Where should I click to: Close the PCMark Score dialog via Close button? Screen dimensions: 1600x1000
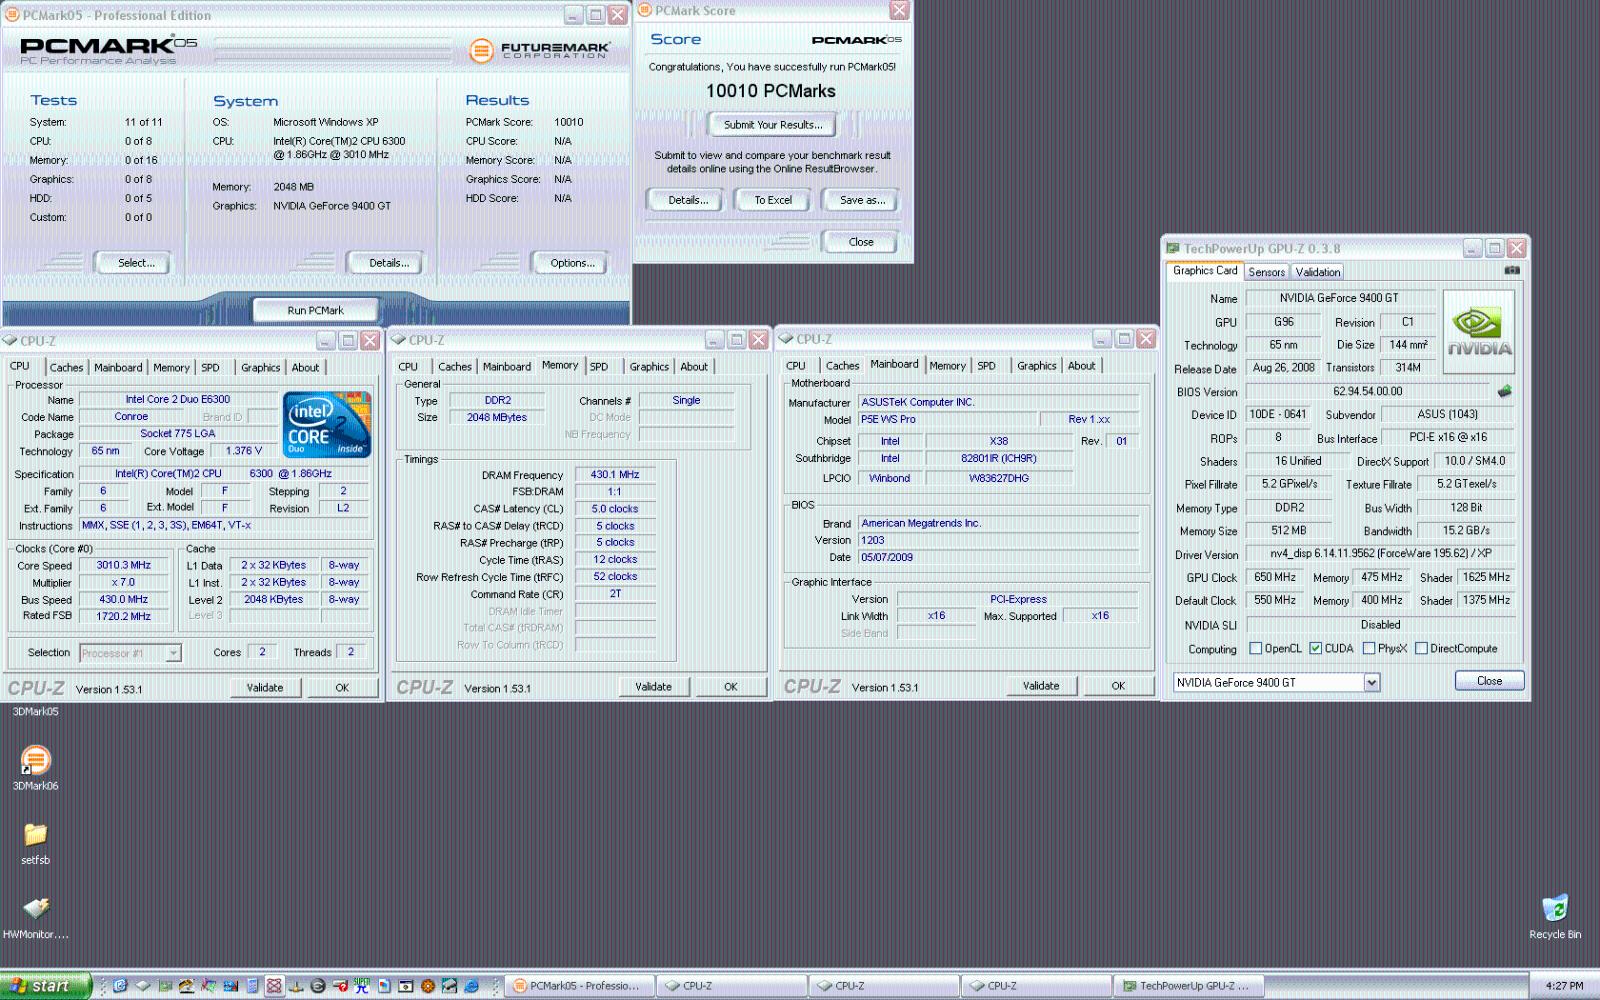[x=860, y=242]
